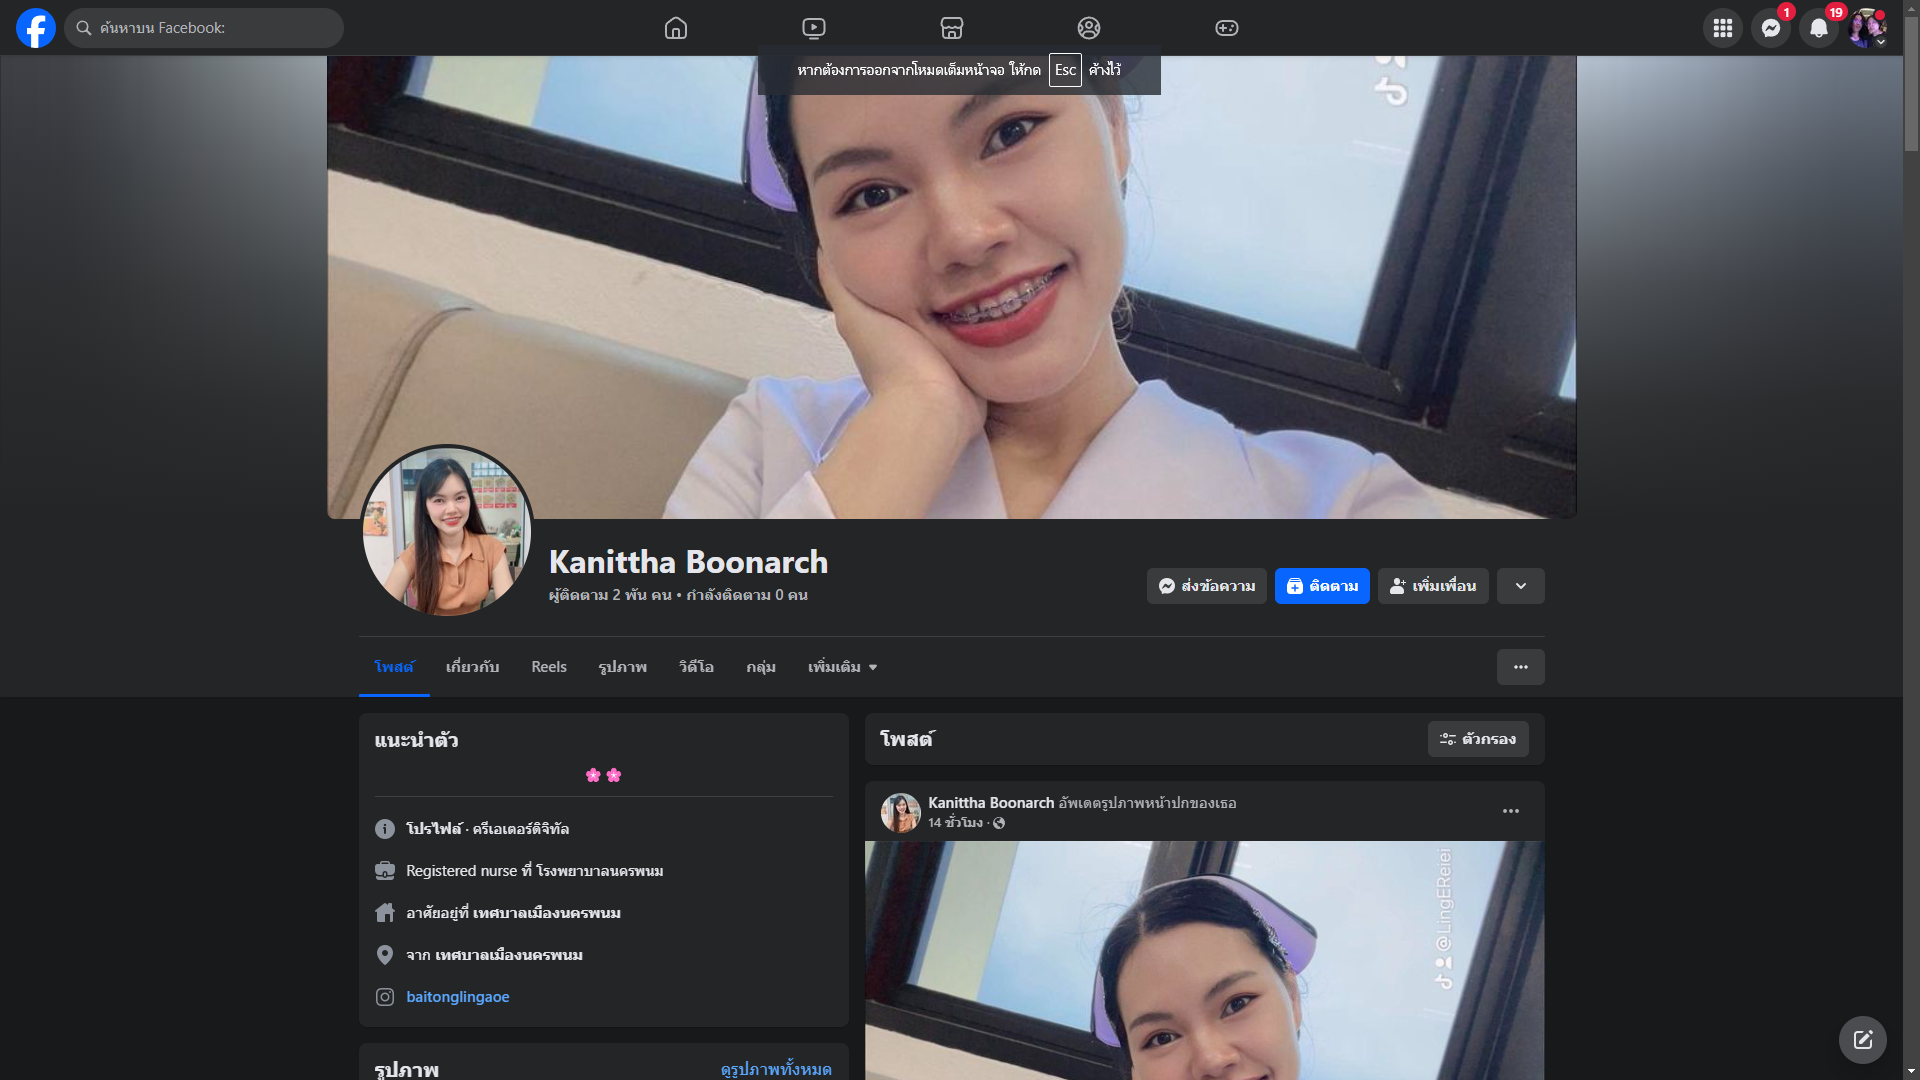Expand the เพิ่มเติม tab dropdown
Screen dimensions: 1920x1080
pyautogui.click(x=842, y=667)
